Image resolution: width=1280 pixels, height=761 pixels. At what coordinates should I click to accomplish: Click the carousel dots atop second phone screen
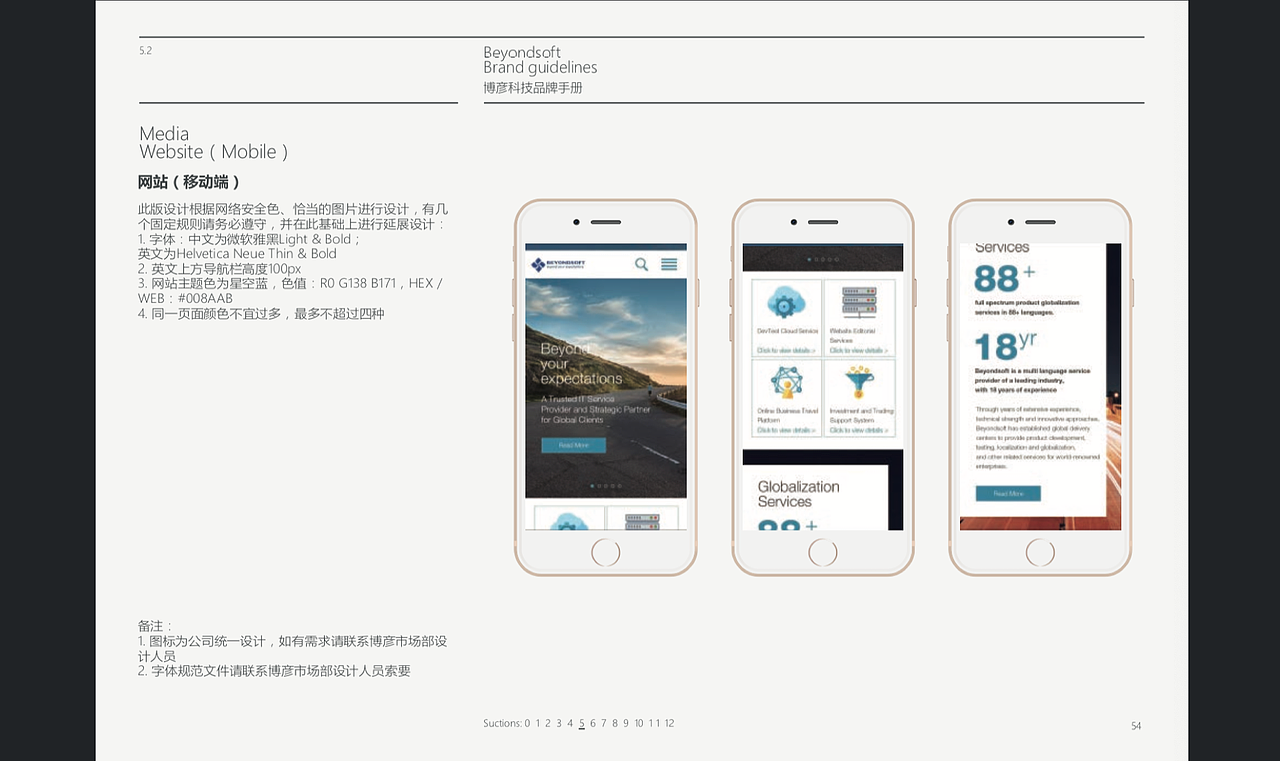coord(822,259)
